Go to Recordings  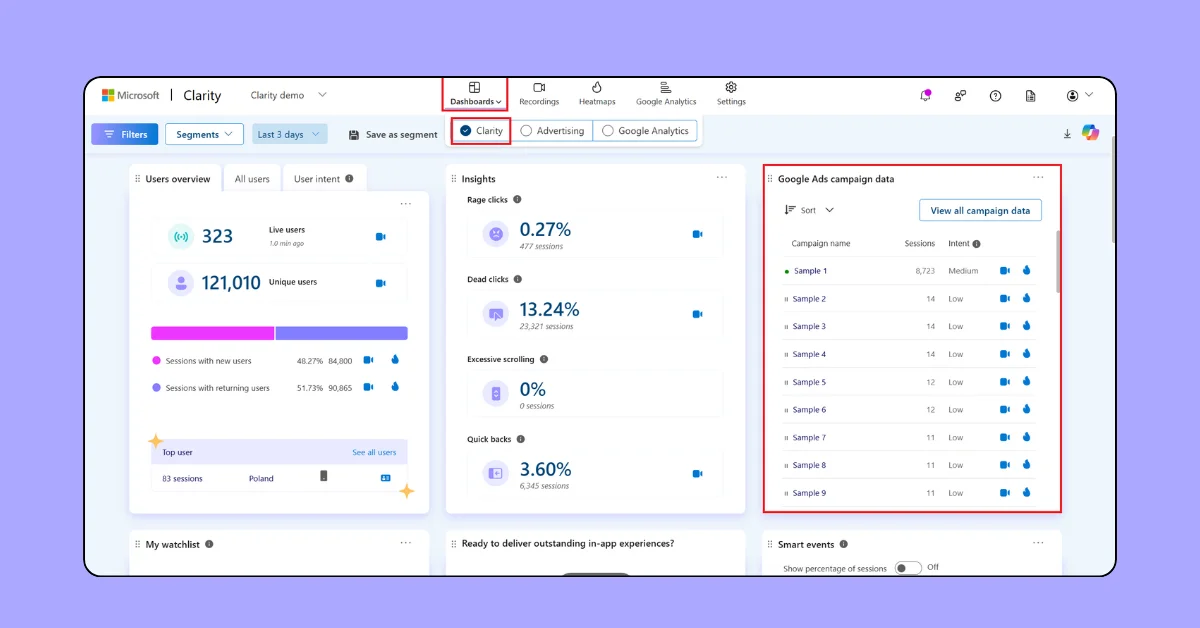539,94
